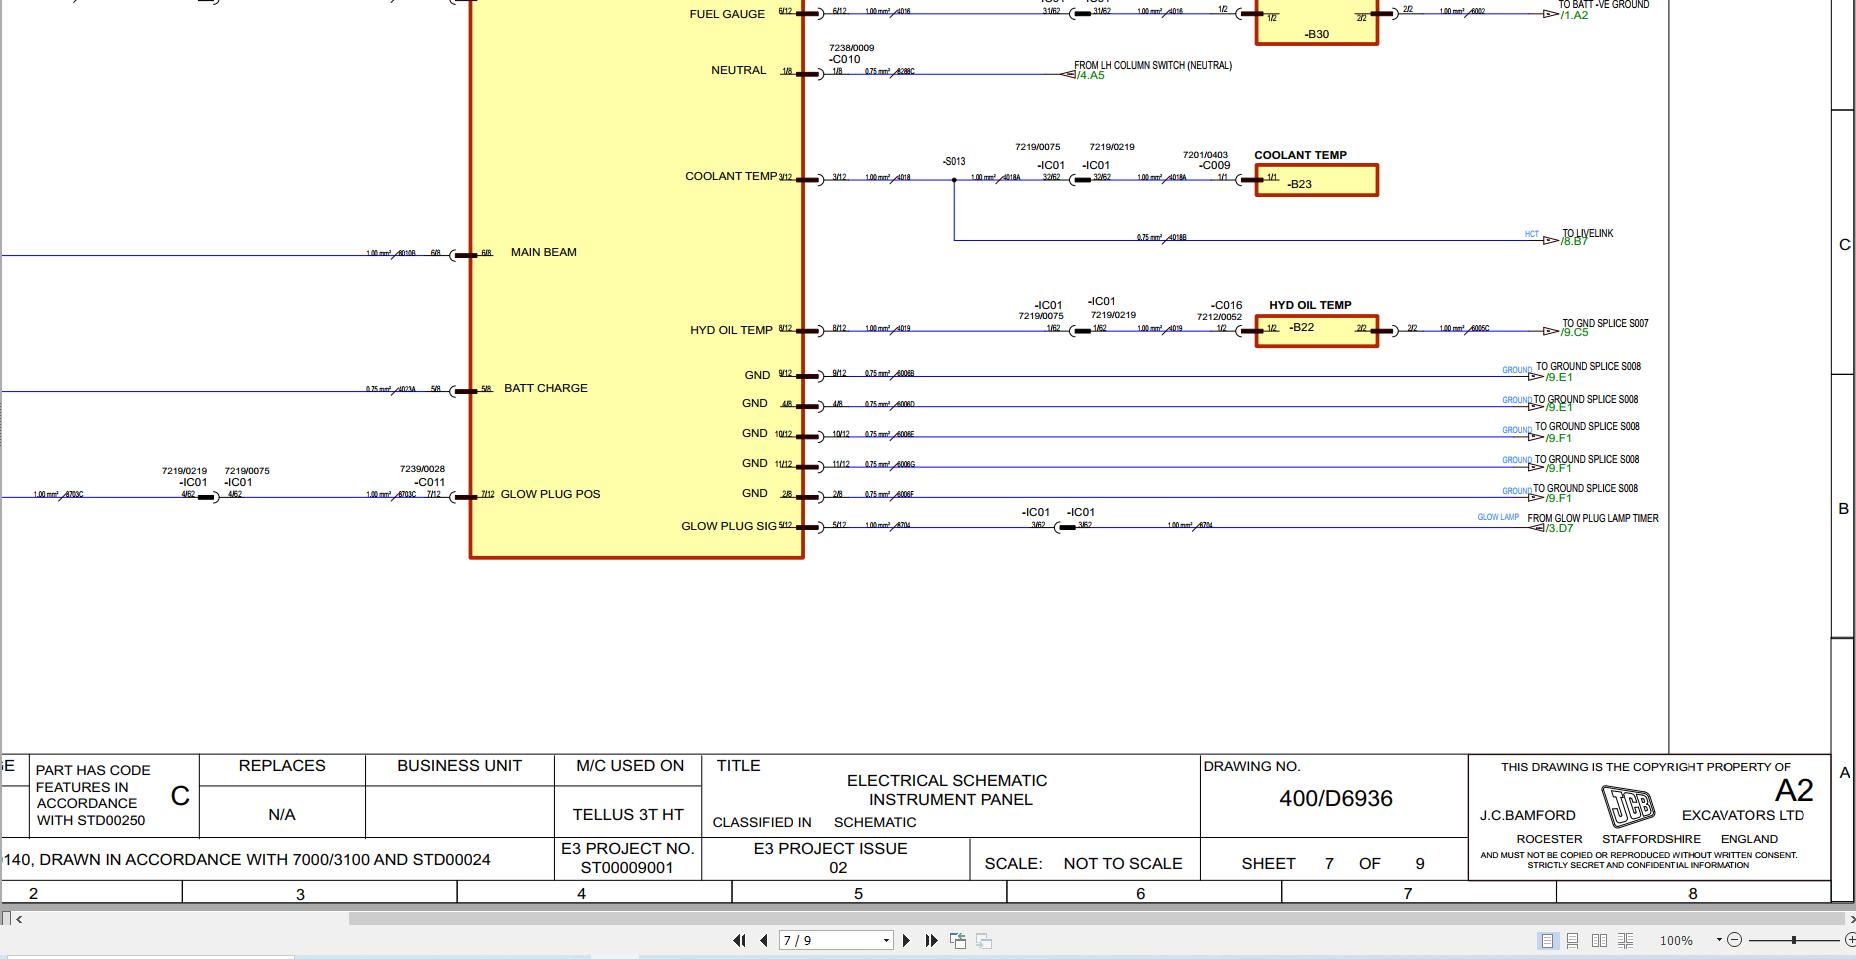Go forward to the next view
Viewport: 1856px width, 959px height.
(x=983, y=940)
